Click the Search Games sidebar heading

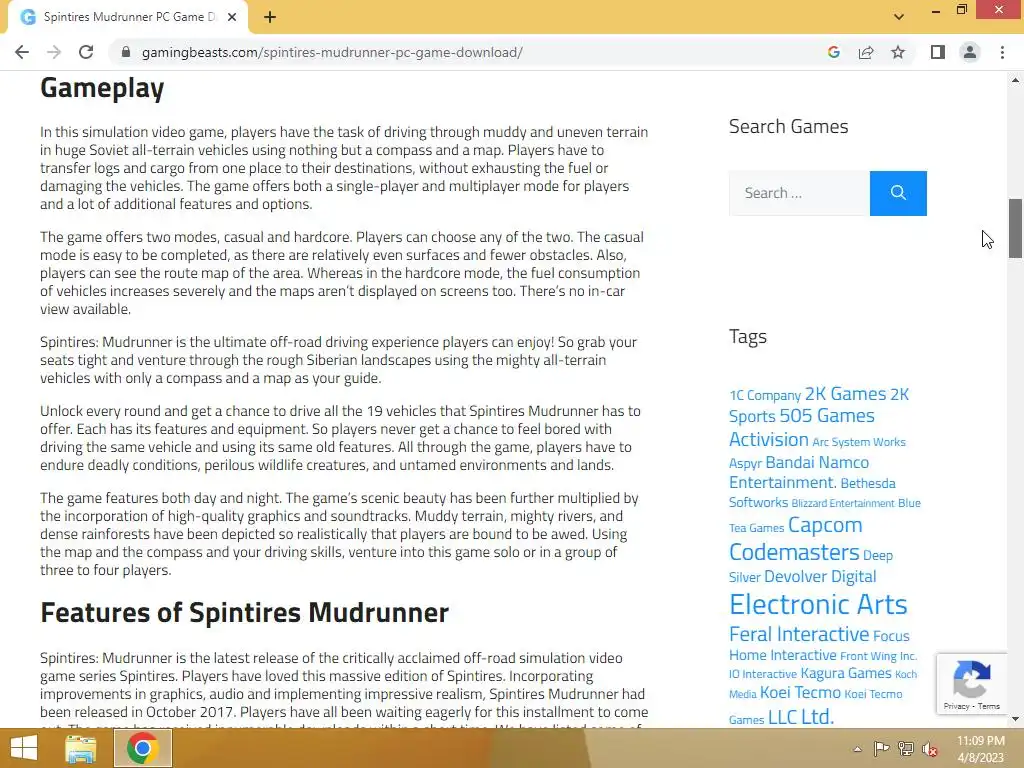tap(788, 126)
